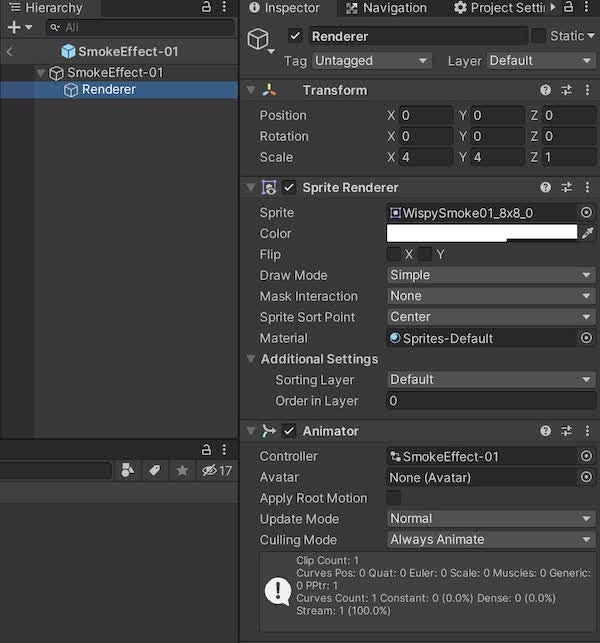
Task: Open Culling Mode Always Animate dropdown
Action: [491, 539]
